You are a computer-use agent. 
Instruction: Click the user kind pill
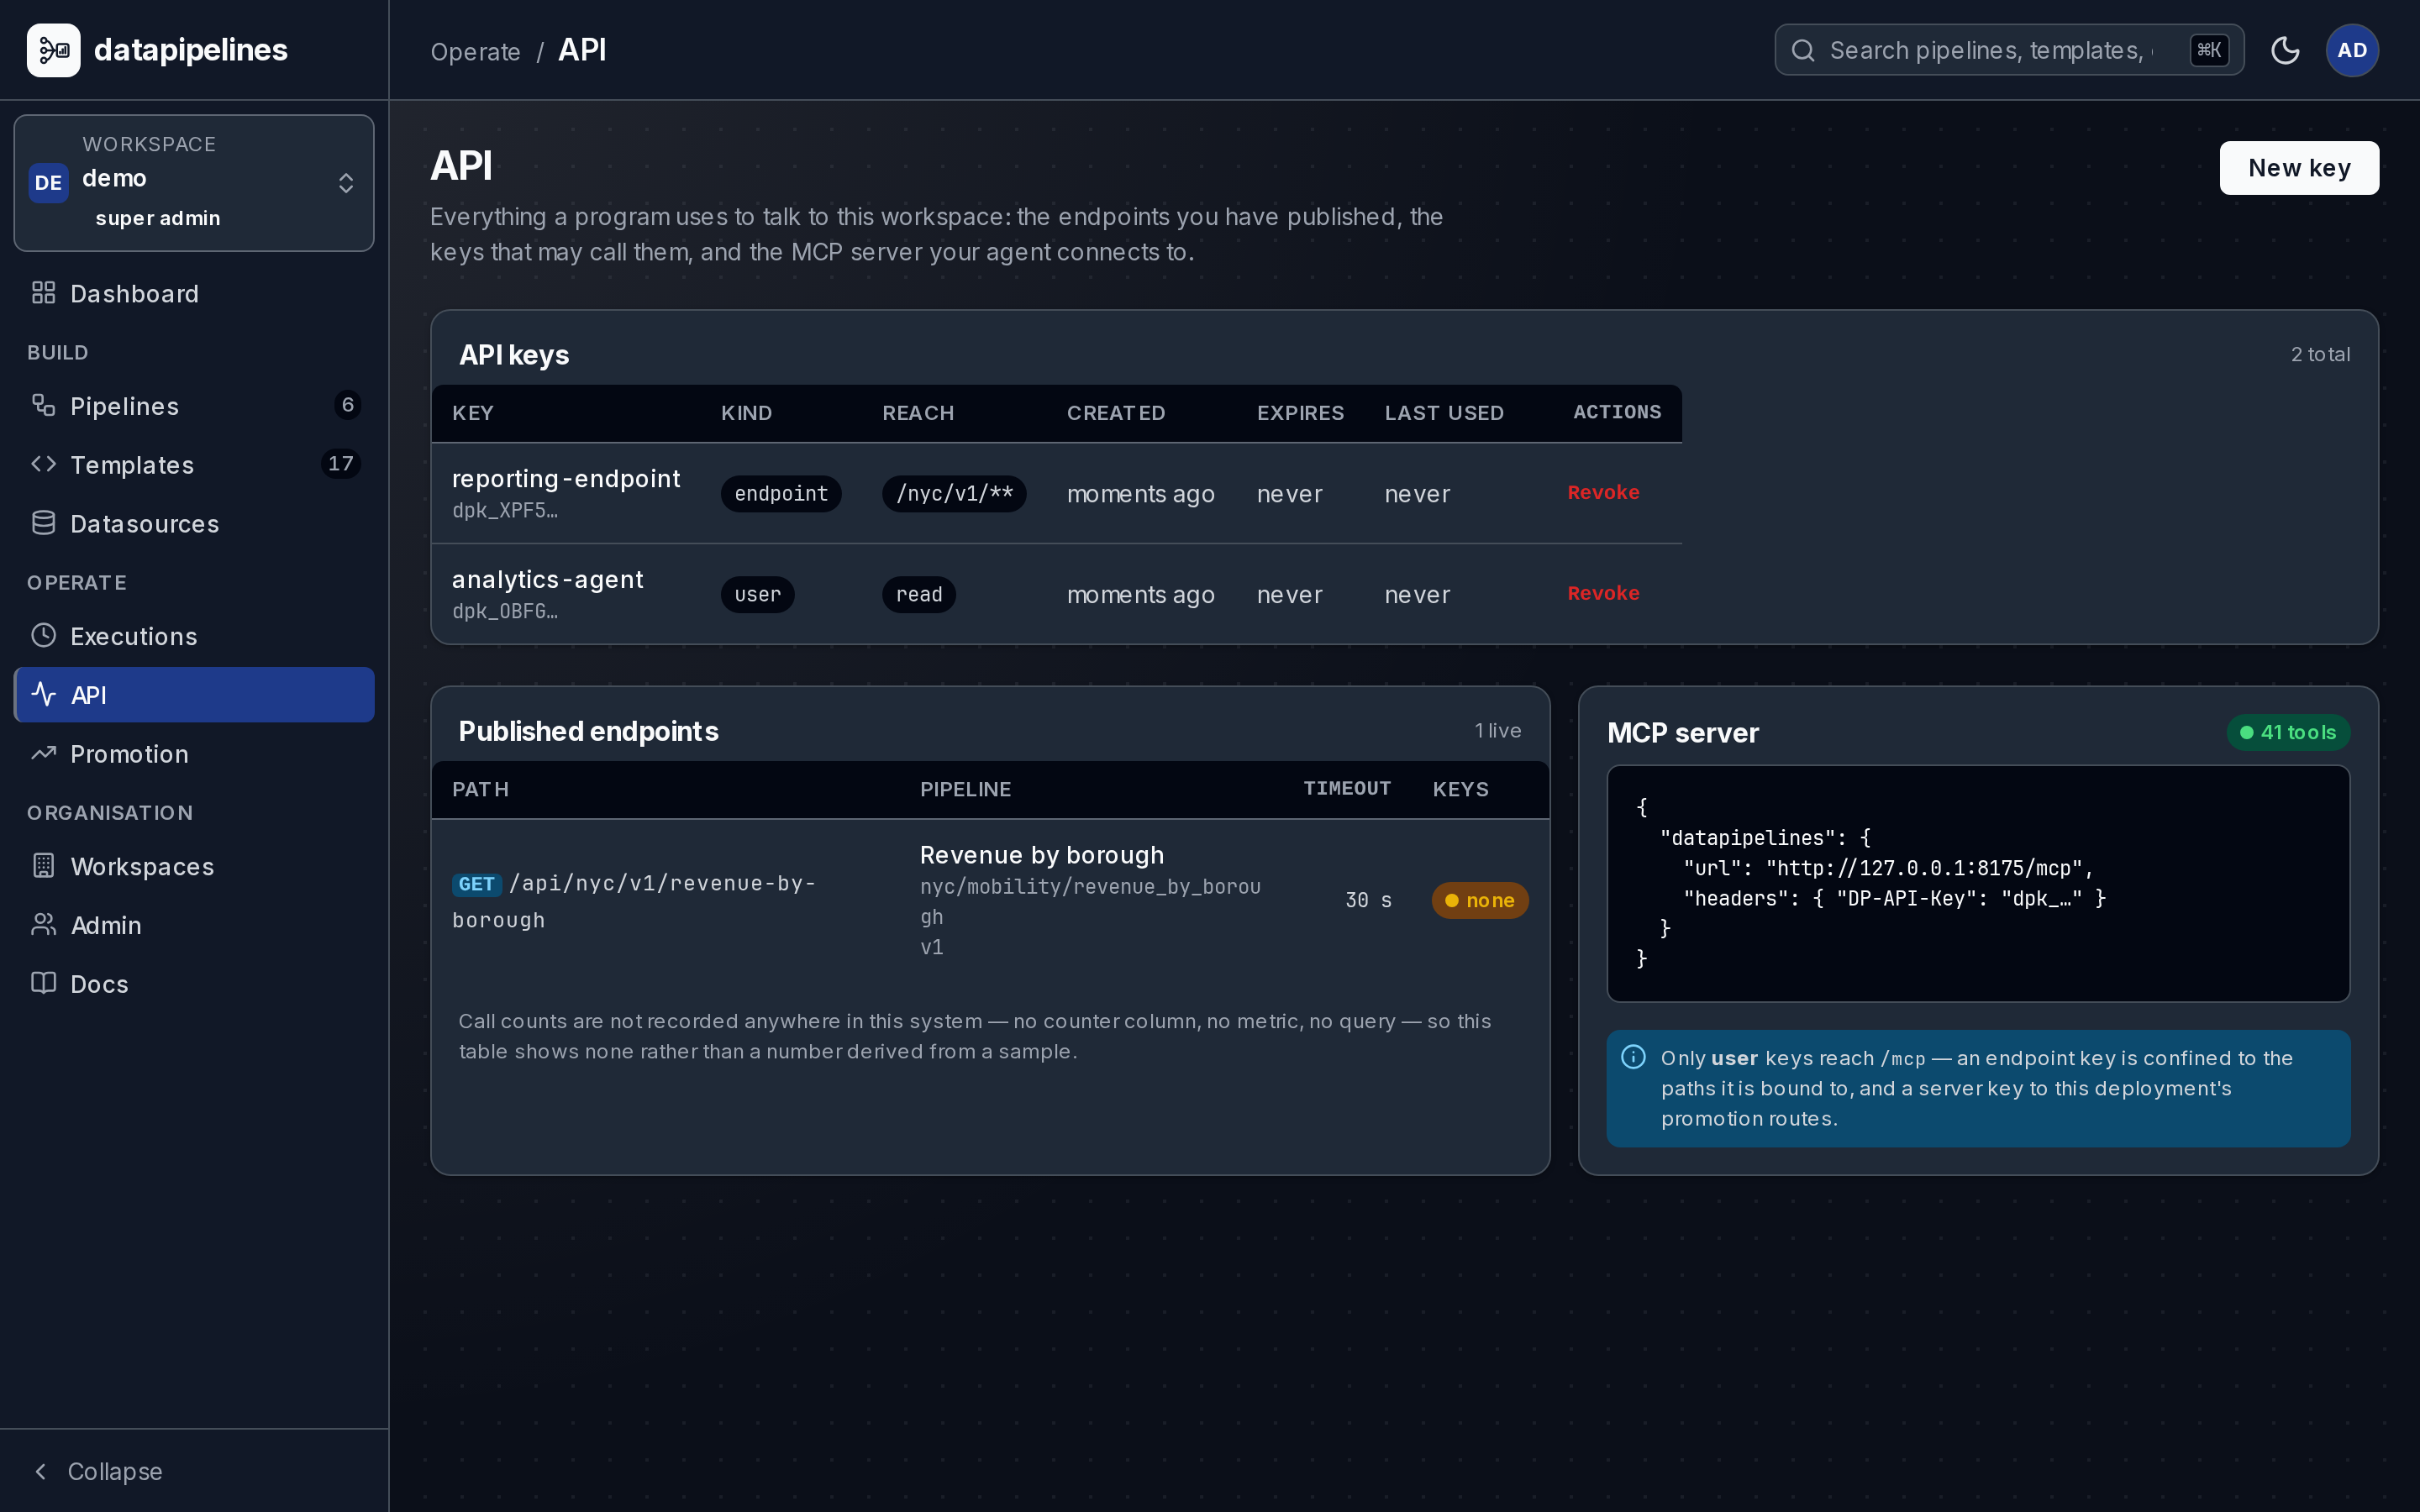click(x=757, y=594)
